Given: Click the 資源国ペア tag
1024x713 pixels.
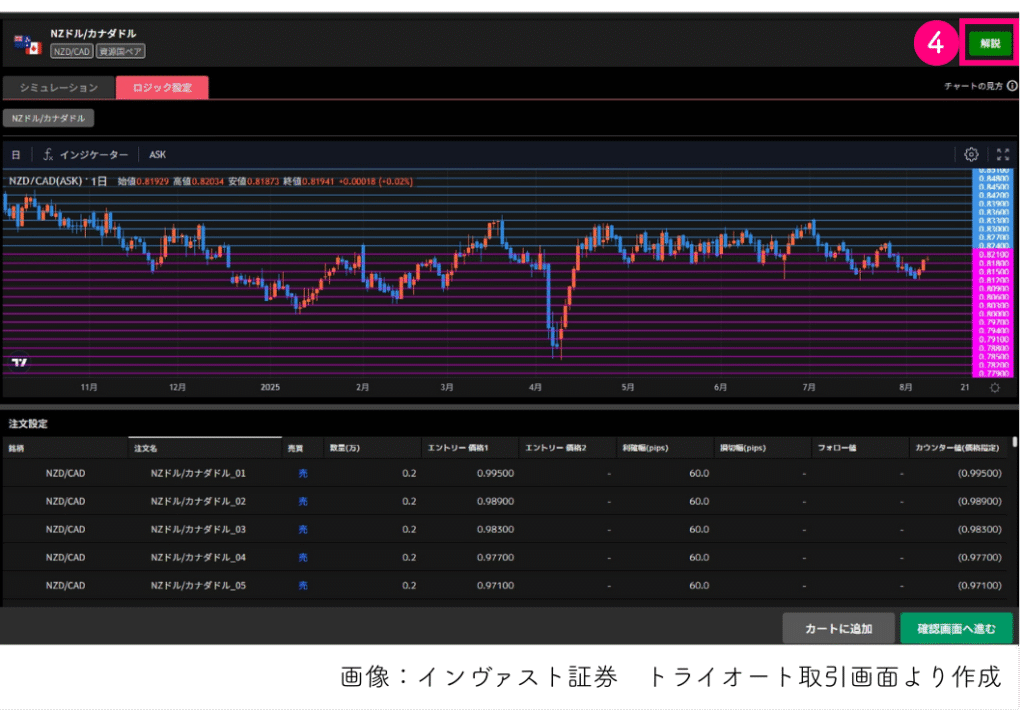Looking at the screenshot, I should tap(121, 52).
